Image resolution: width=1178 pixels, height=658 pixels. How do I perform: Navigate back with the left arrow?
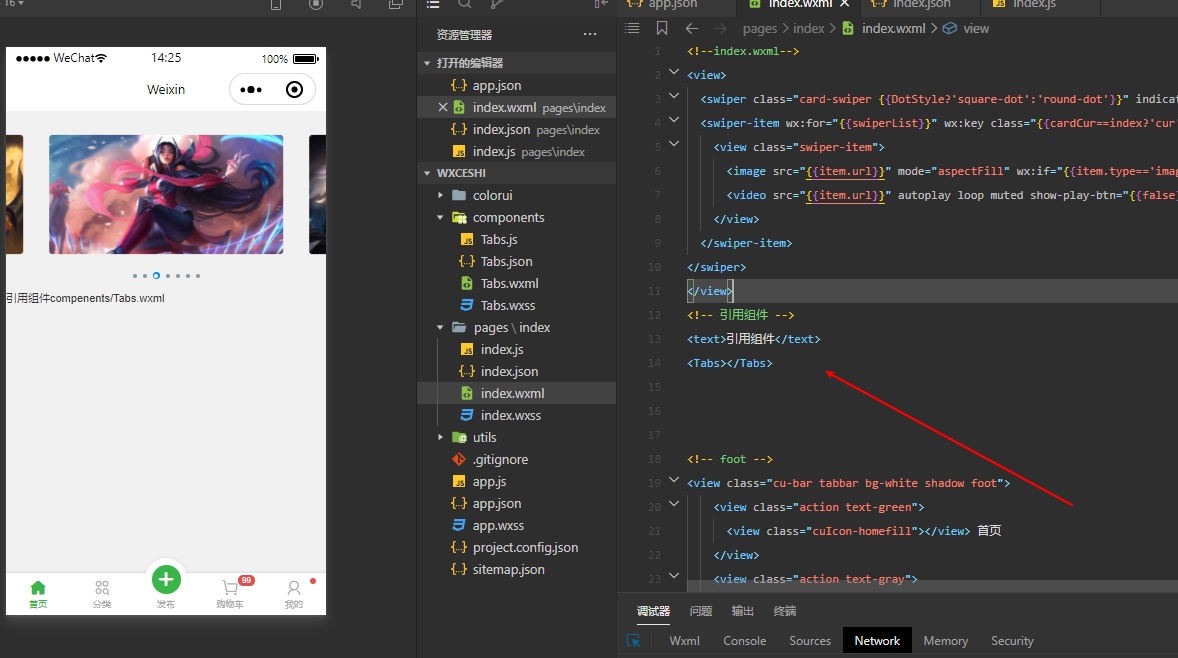point(692,29)
